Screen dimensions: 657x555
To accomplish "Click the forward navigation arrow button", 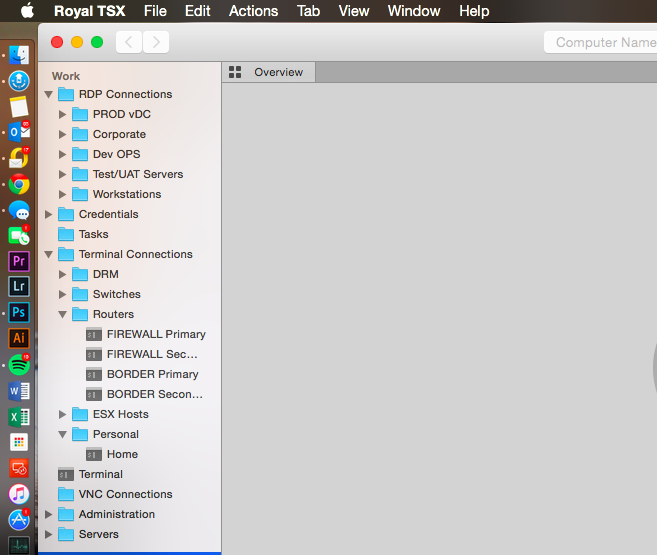I will [x=156, y=42].
